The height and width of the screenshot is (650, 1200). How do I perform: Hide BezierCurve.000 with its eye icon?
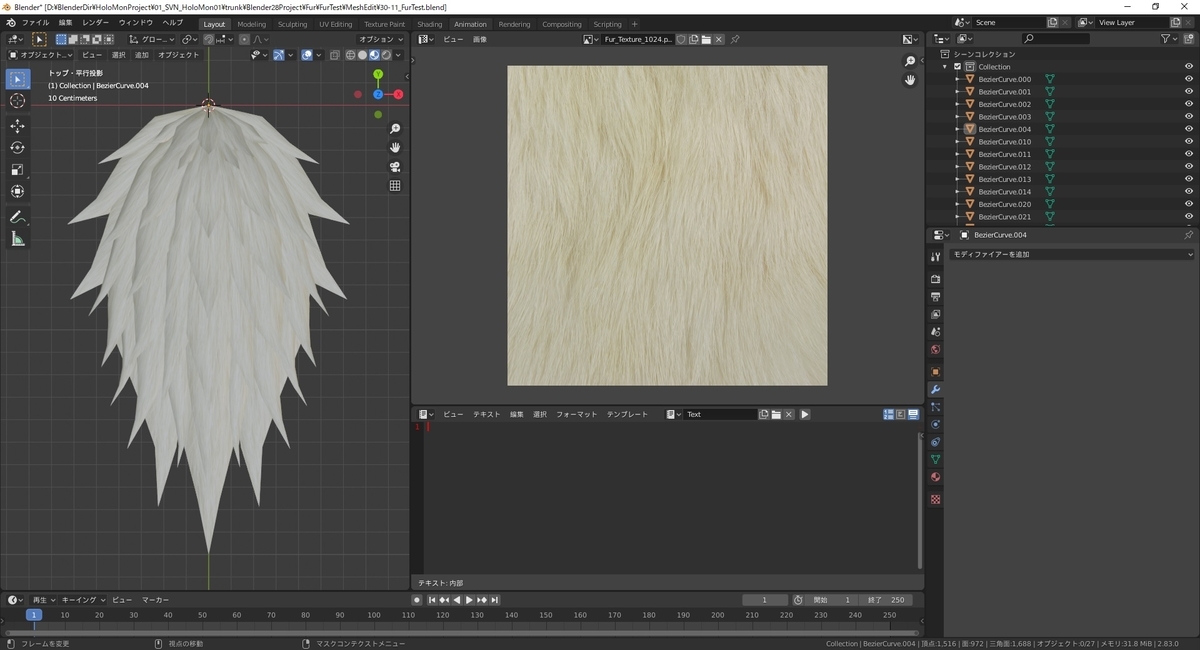point(1188,79)
